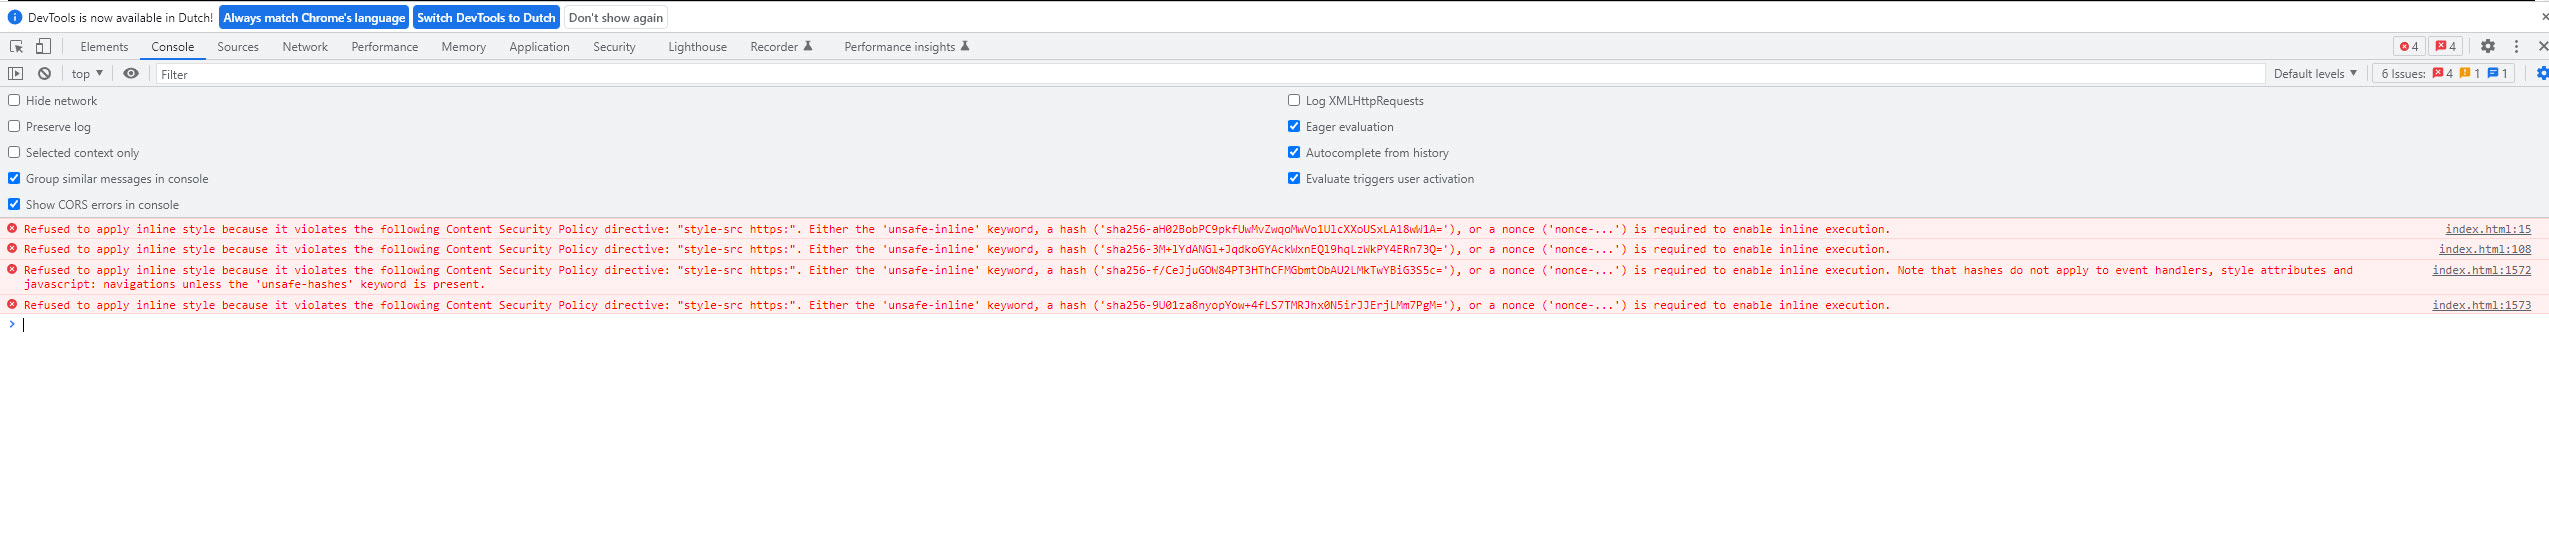This screenshot has width=2549, height=556.
Task: Open the top JavaScript context dropdown
Action: click(87, 74)
